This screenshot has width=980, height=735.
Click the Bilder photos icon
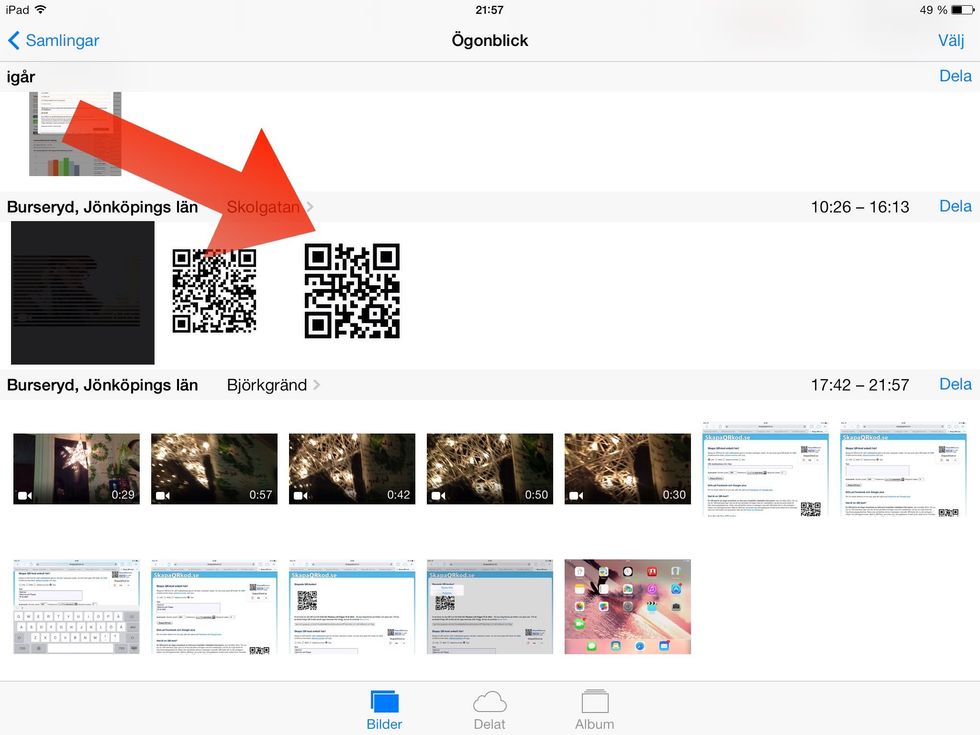point(384,702)
